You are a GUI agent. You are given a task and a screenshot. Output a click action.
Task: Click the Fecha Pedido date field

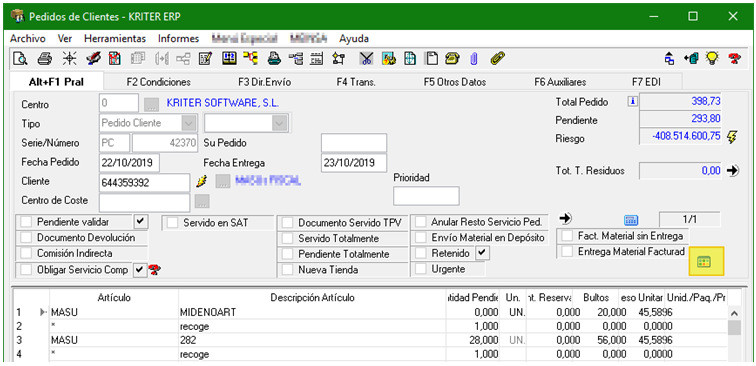click(129, 163)
